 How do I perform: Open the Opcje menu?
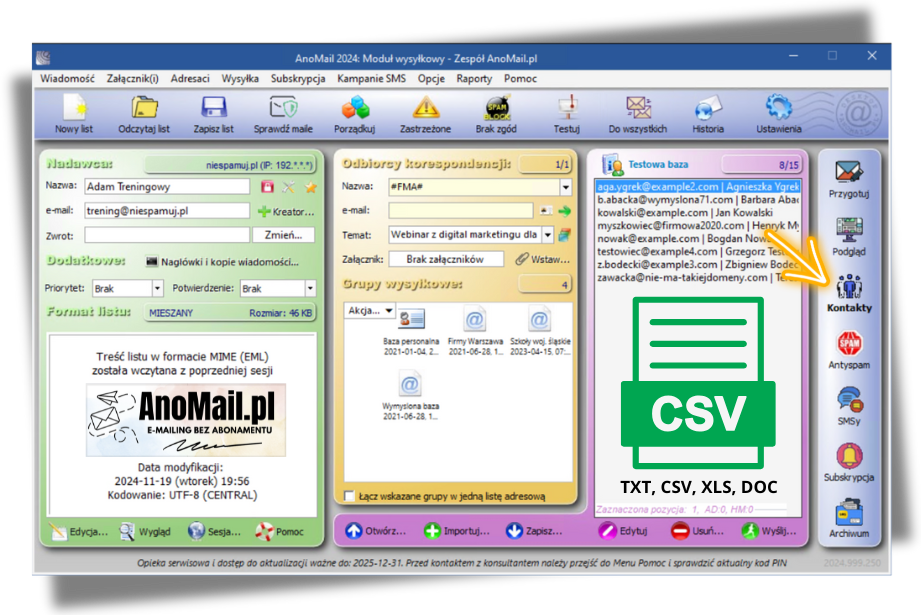[x=431, y=79]
